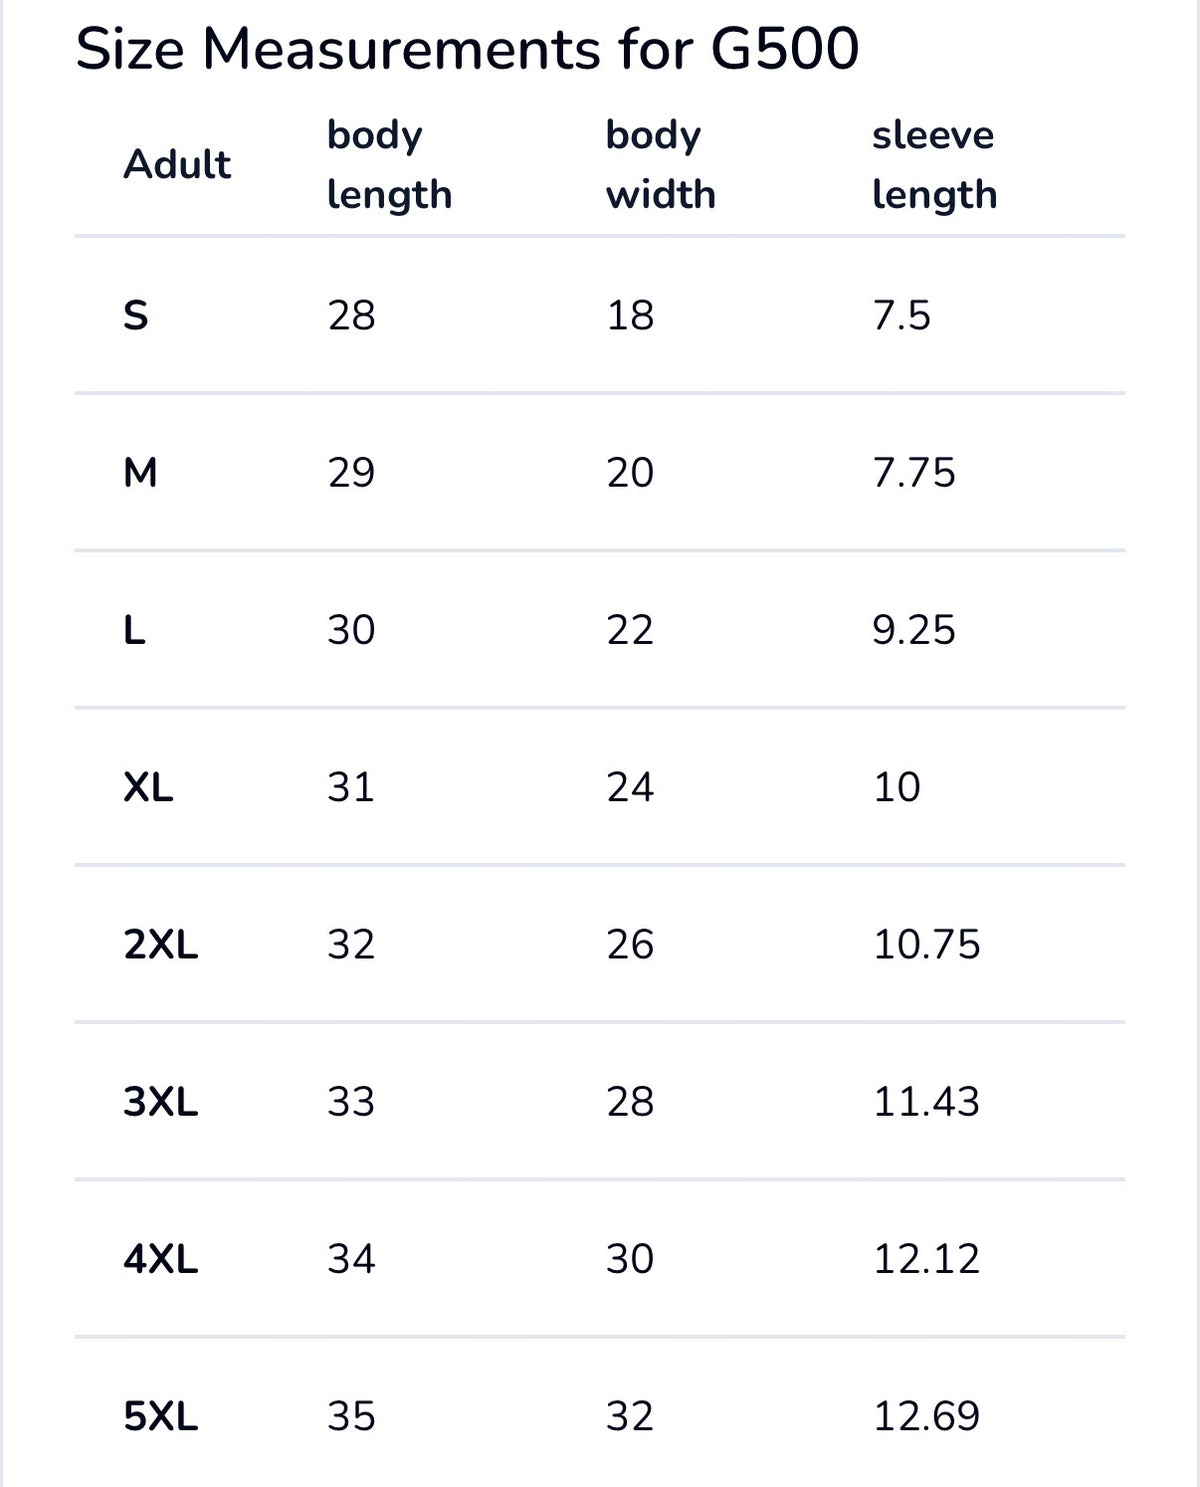Click the 7.75 sleeve length value
This screenshot has height=1487, width=1200.
point(914,472)
